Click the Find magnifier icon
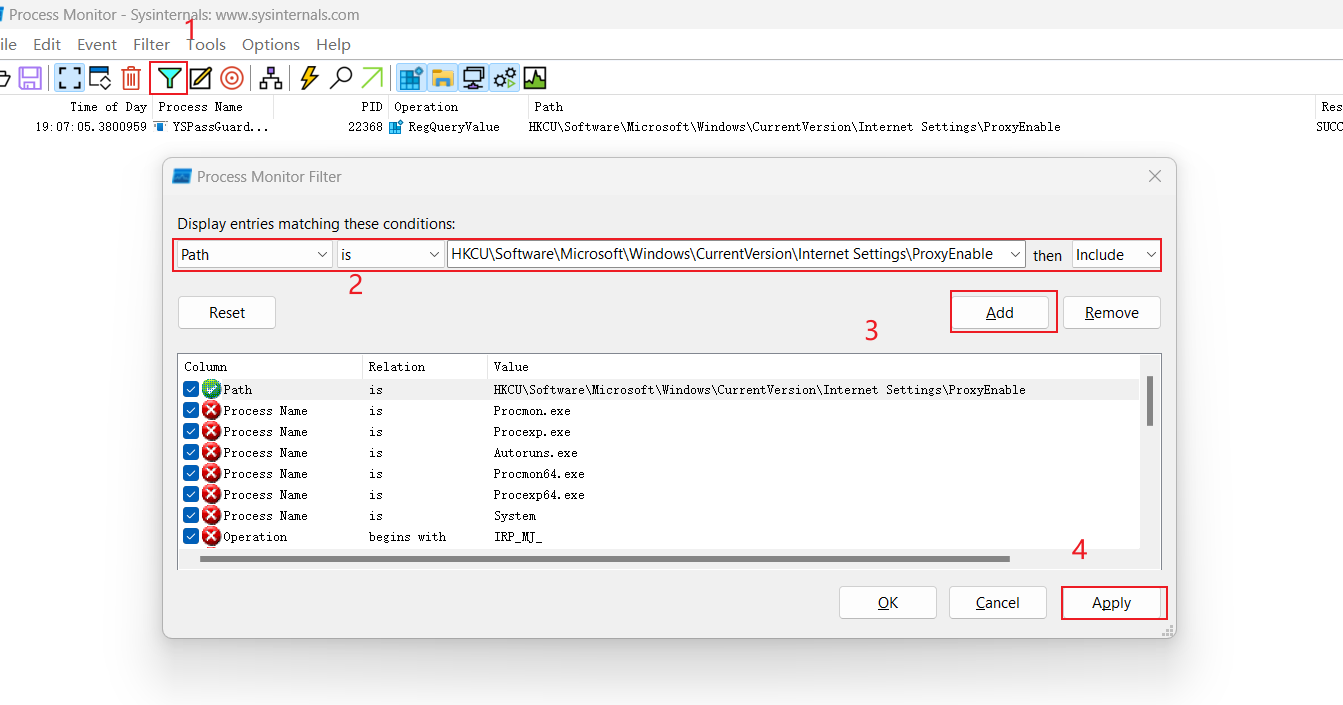 point(339,77)
